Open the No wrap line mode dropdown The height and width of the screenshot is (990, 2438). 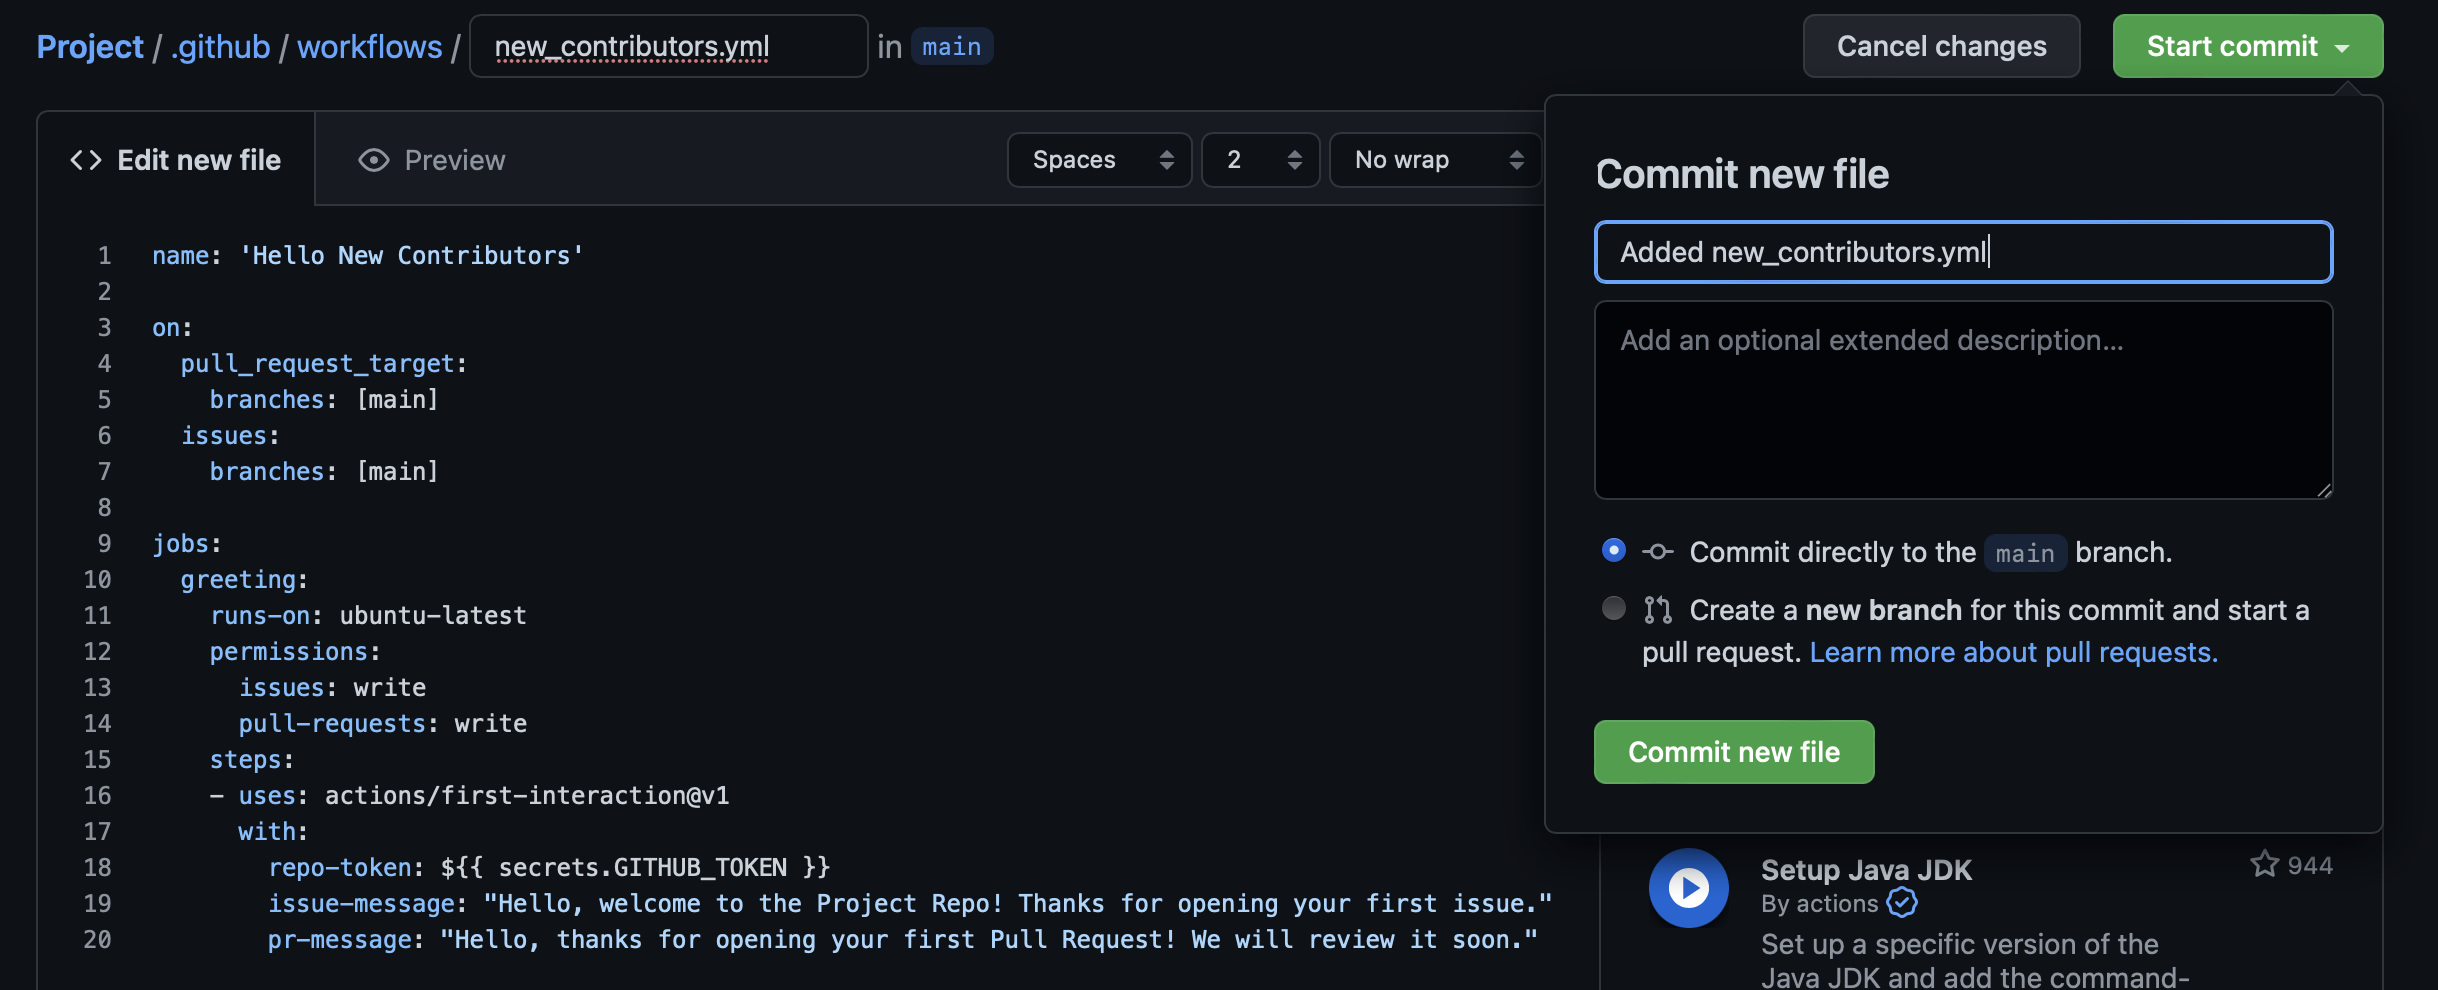[x=1436, y=160]
